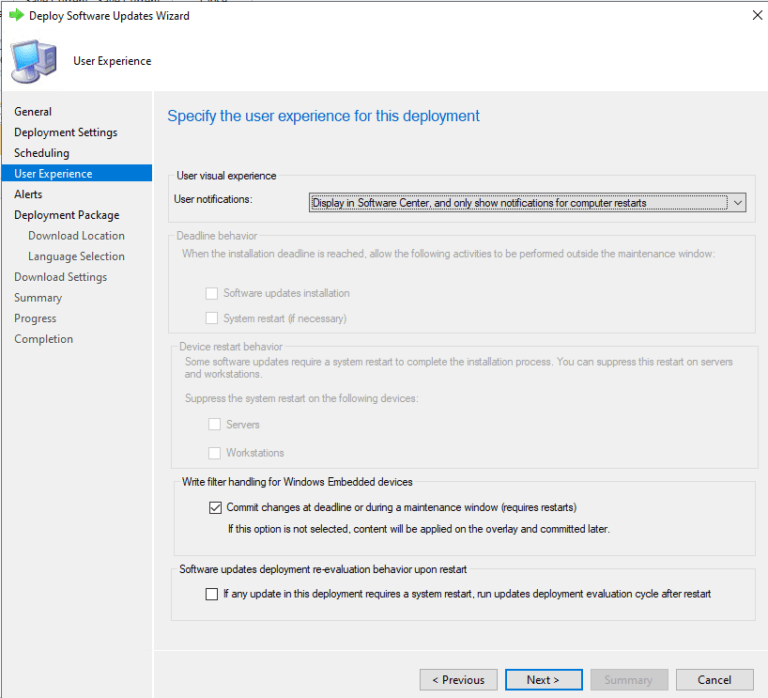Click the 'Device restart behavior' group label
The height and width of the screenshot is (698, 768).
click(x=231, y=347)
